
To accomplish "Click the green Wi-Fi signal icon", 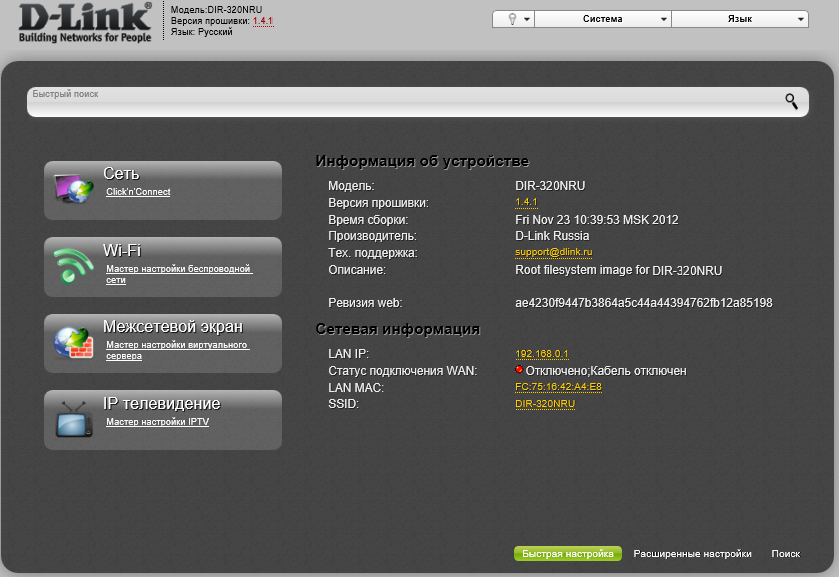I will (x=73, y=266).
